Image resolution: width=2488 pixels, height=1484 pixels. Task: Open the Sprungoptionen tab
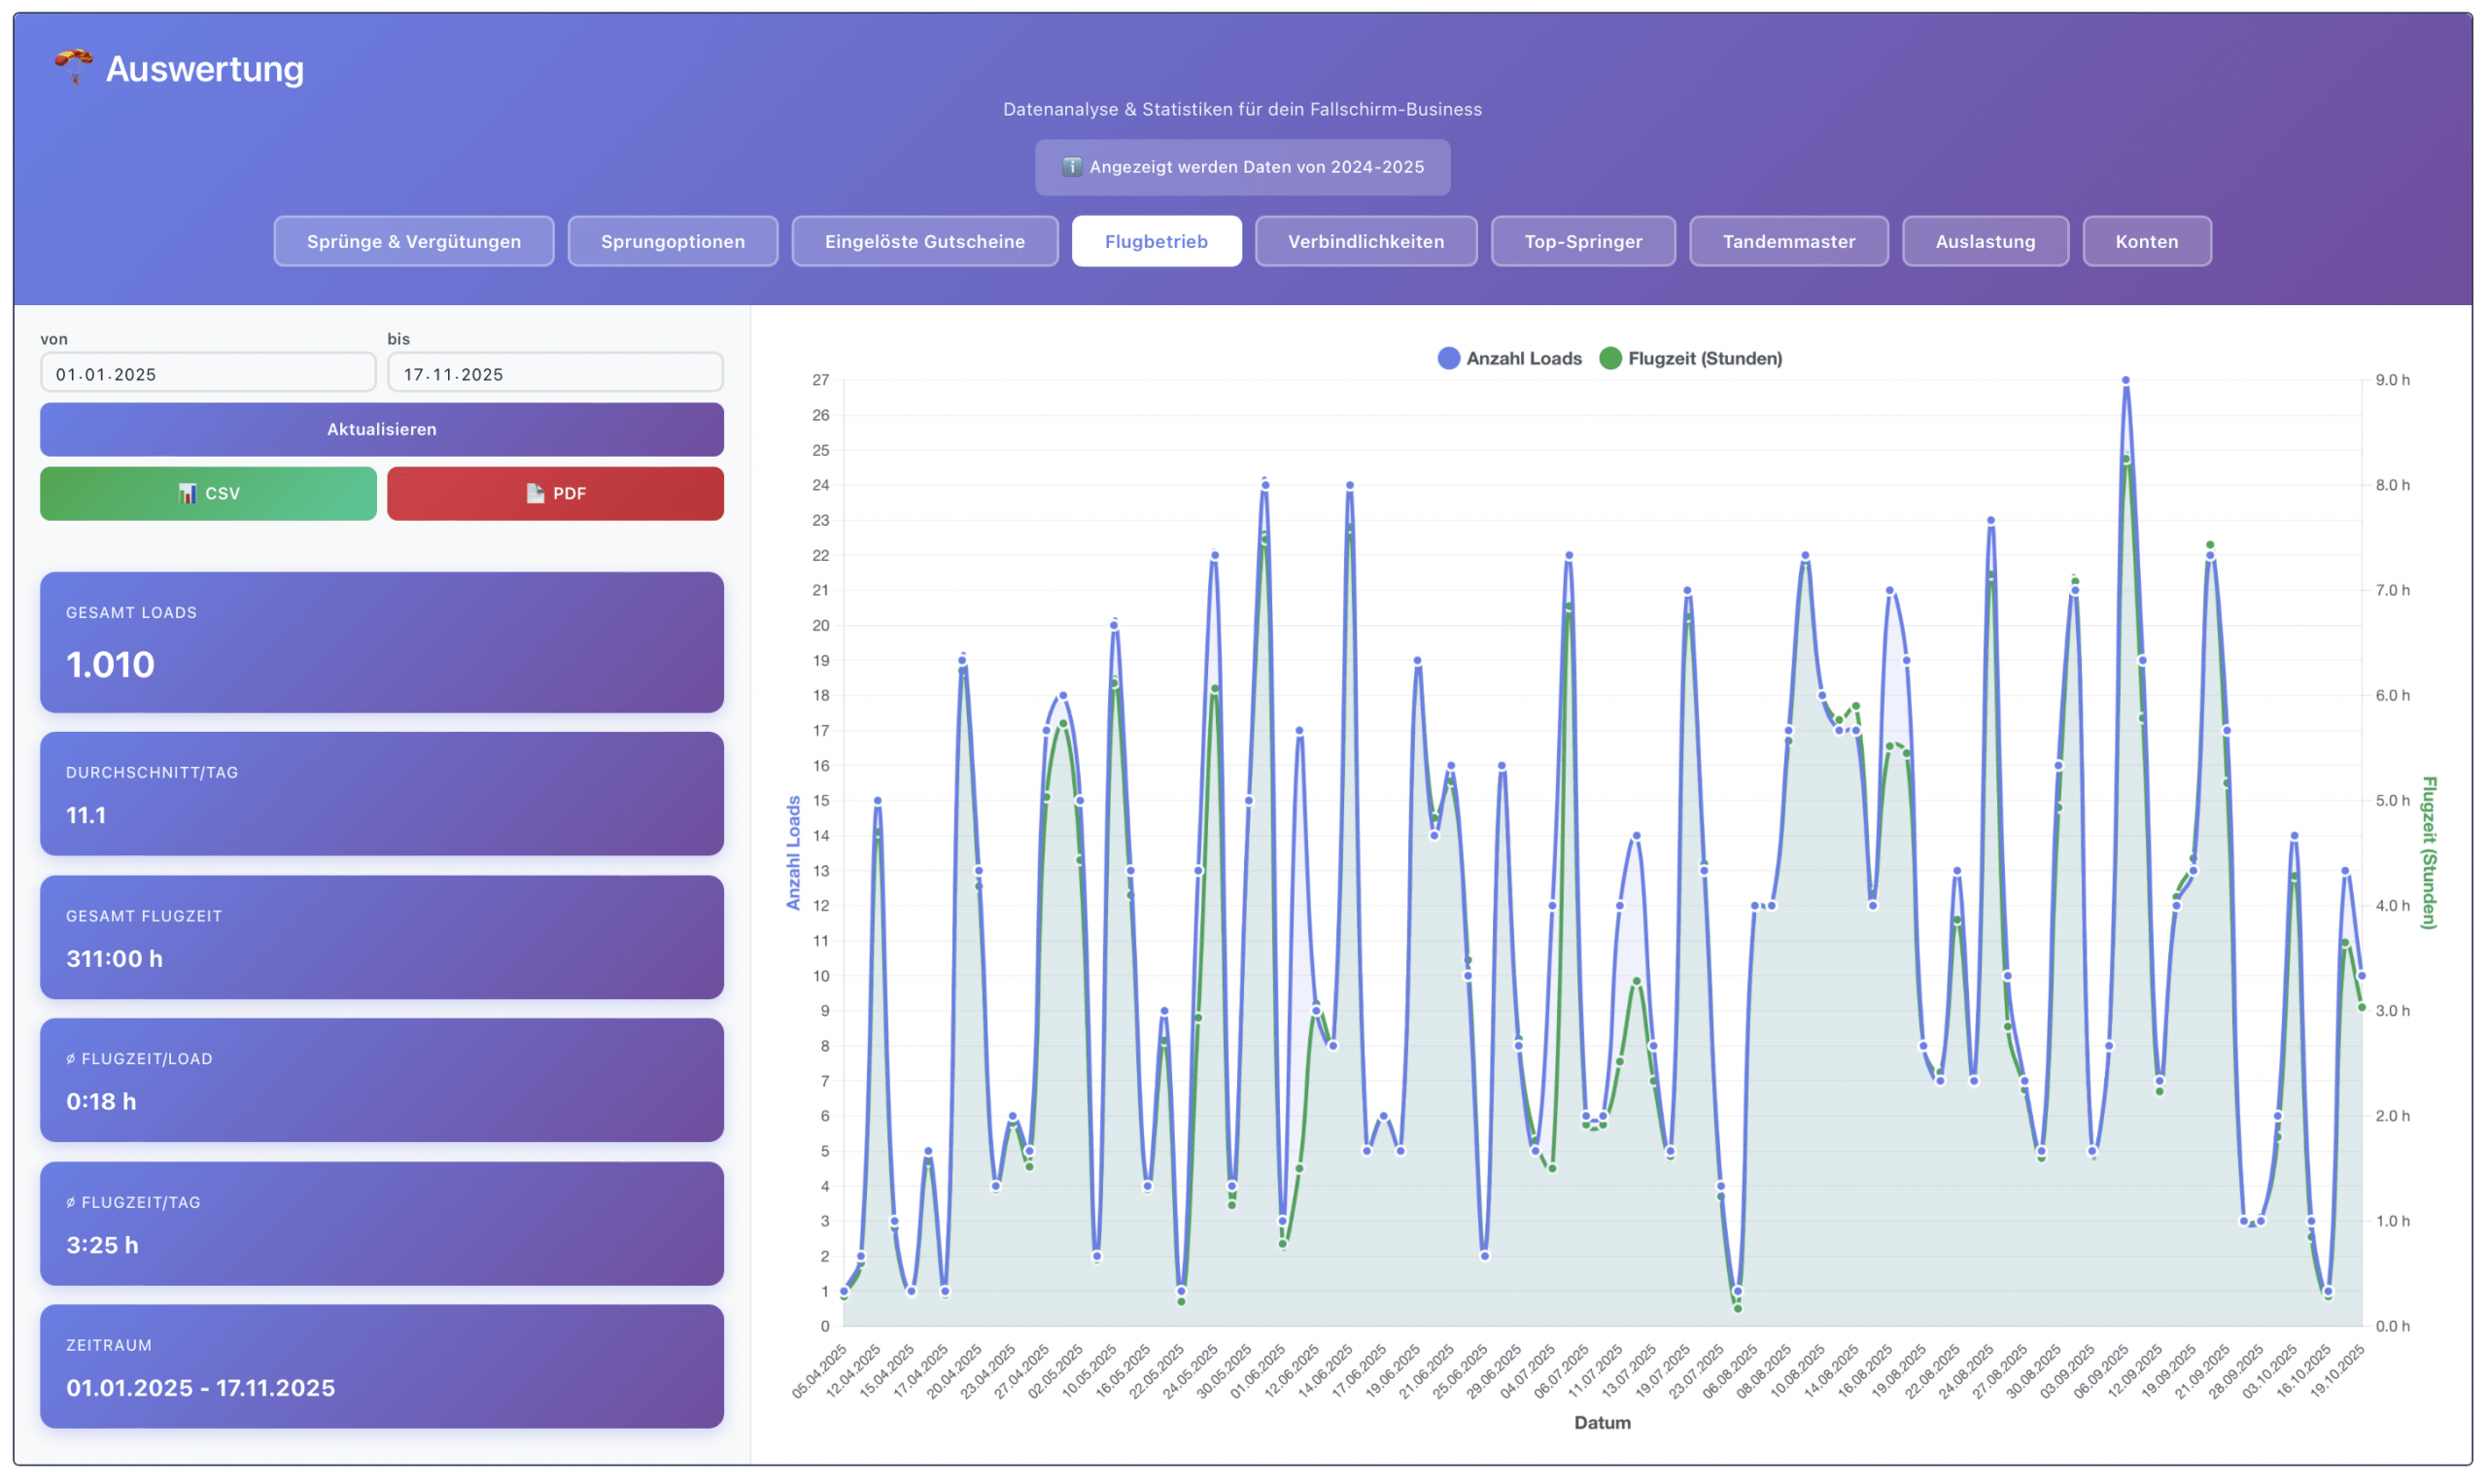point(672,241)
